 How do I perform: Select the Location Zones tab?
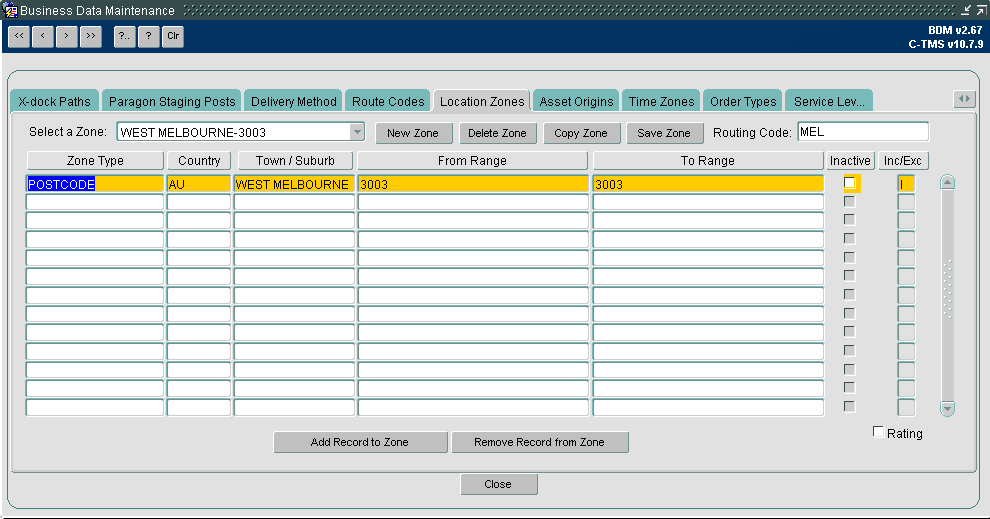(x=482, y=102)
